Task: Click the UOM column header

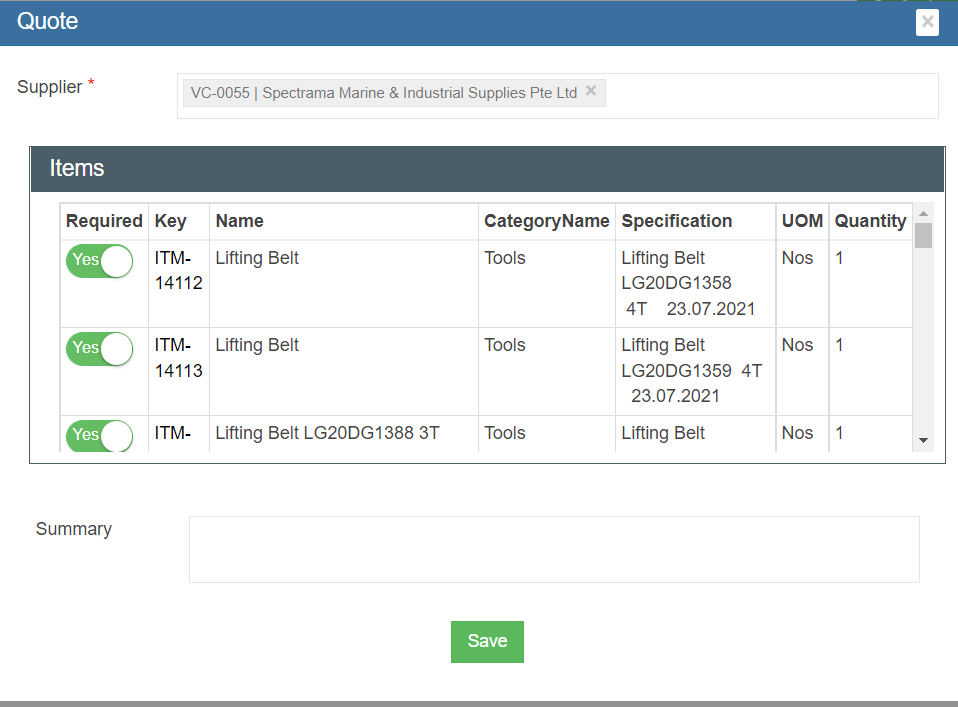Action: pyautogui.click(x=802, y=221)
